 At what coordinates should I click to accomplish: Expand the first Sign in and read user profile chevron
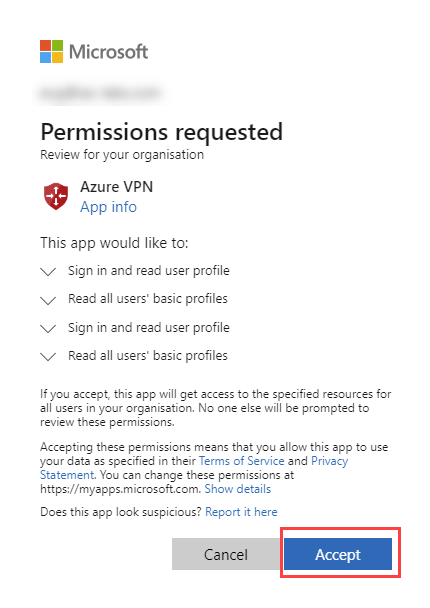coord(48,271)
